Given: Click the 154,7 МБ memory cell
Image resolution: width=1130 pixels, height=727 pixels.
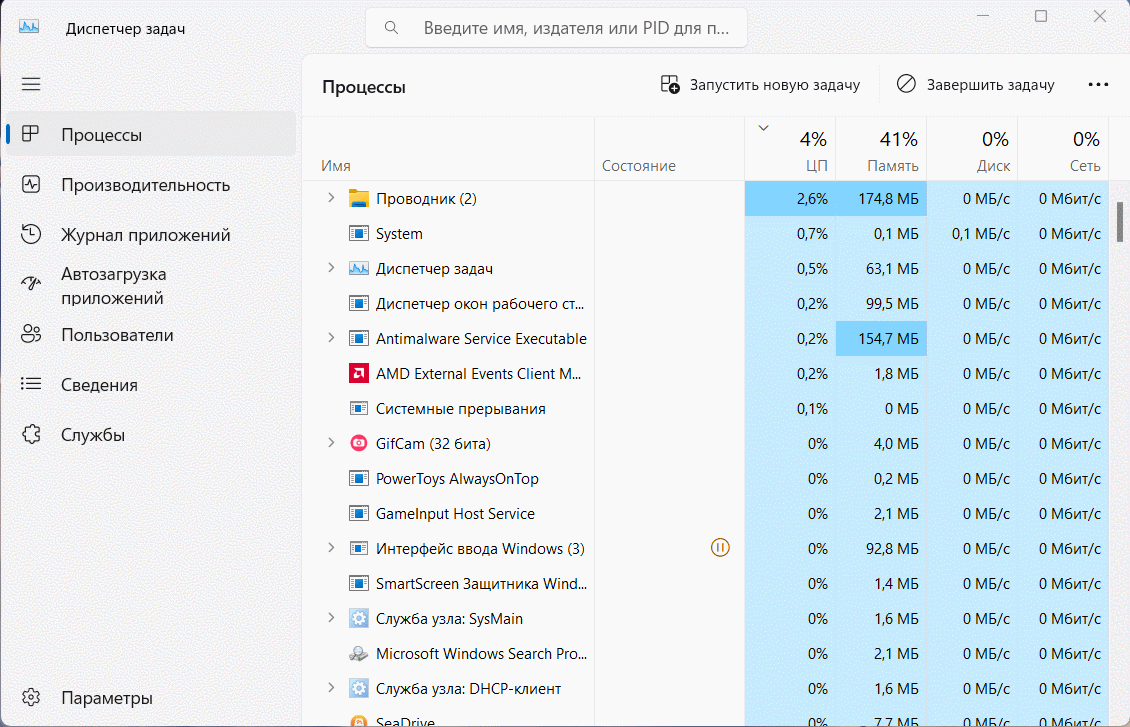Looking at the screenshot, I should point(881,339).
